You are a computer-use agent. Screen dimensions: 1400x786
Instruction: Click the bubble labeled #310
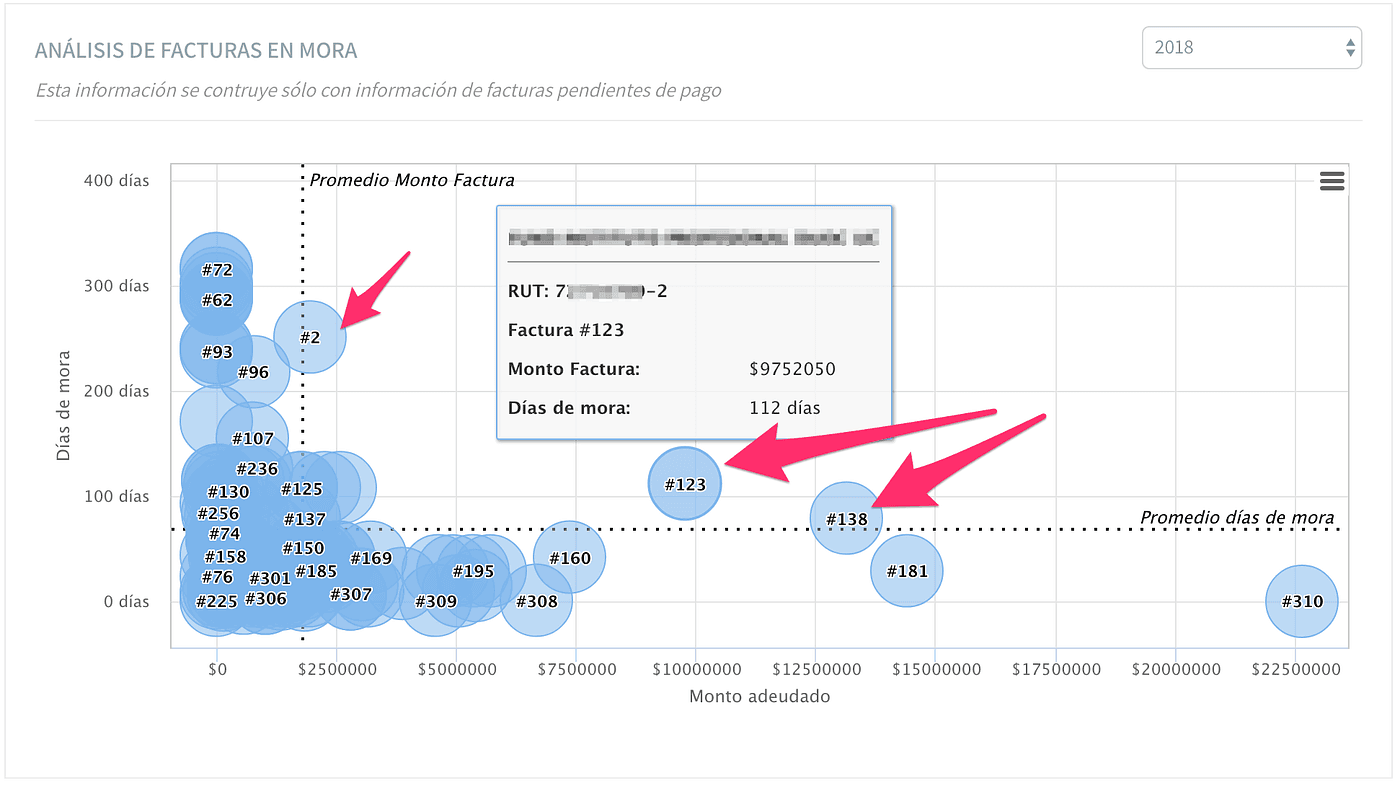click(1302, 601)
